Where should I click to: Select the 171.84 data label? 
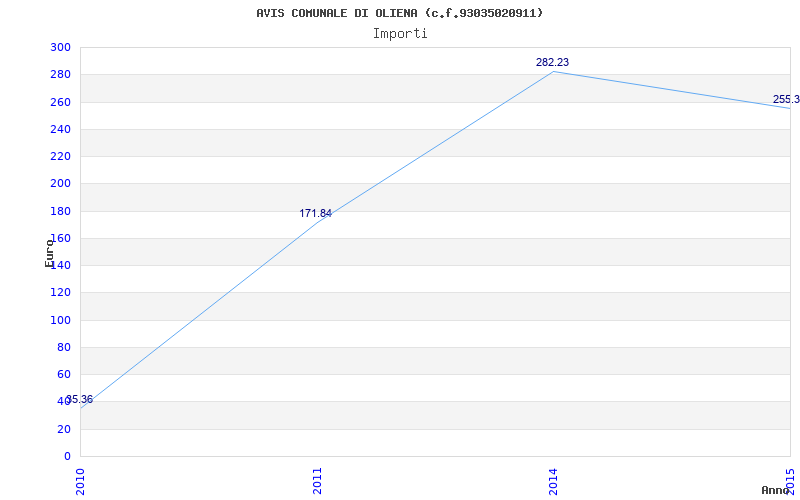[315, 213]
